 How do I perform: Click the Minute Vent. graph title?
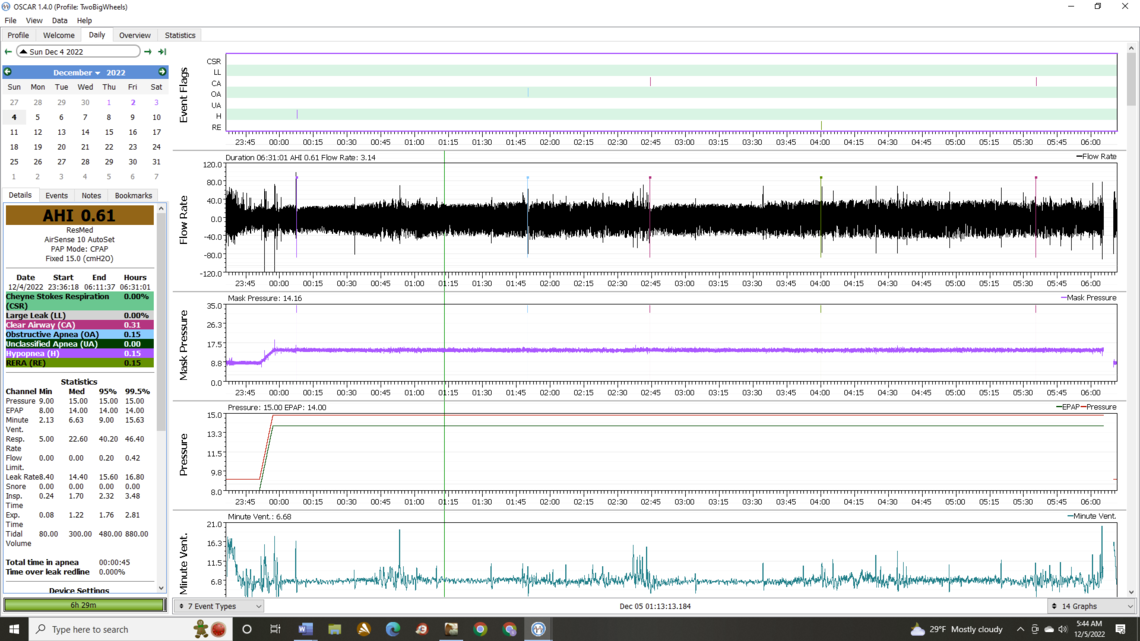coord(183,563)
